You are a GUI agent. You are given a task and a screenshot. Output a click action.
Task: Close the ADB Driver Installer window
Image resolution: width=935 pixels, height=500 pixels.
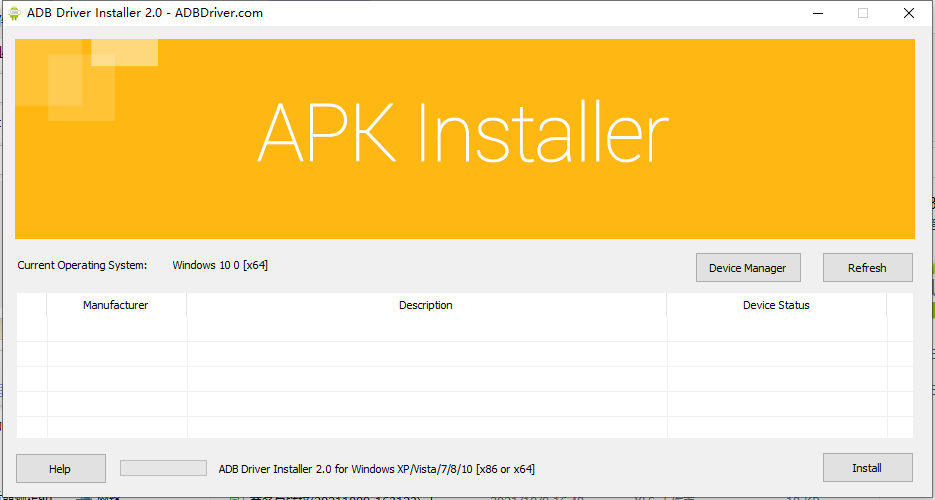908,13
